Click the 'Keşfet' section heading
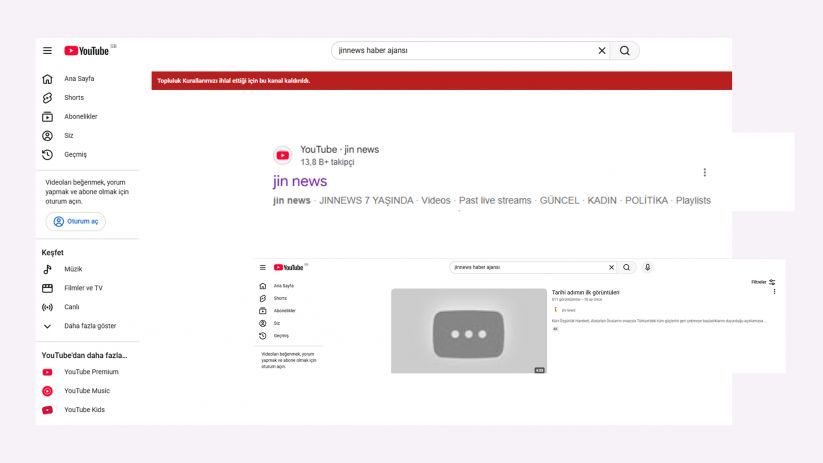 (x=52, y=252)
